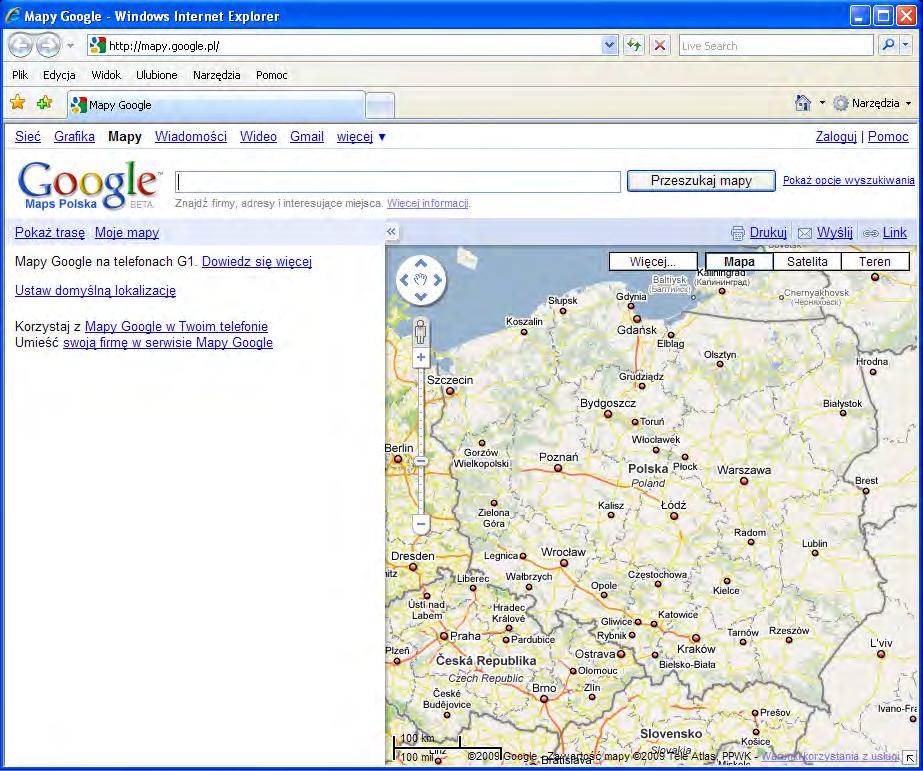Switch to Mapa map view
Viewport: 923px width, 771px height.
(x=739, y=261)
